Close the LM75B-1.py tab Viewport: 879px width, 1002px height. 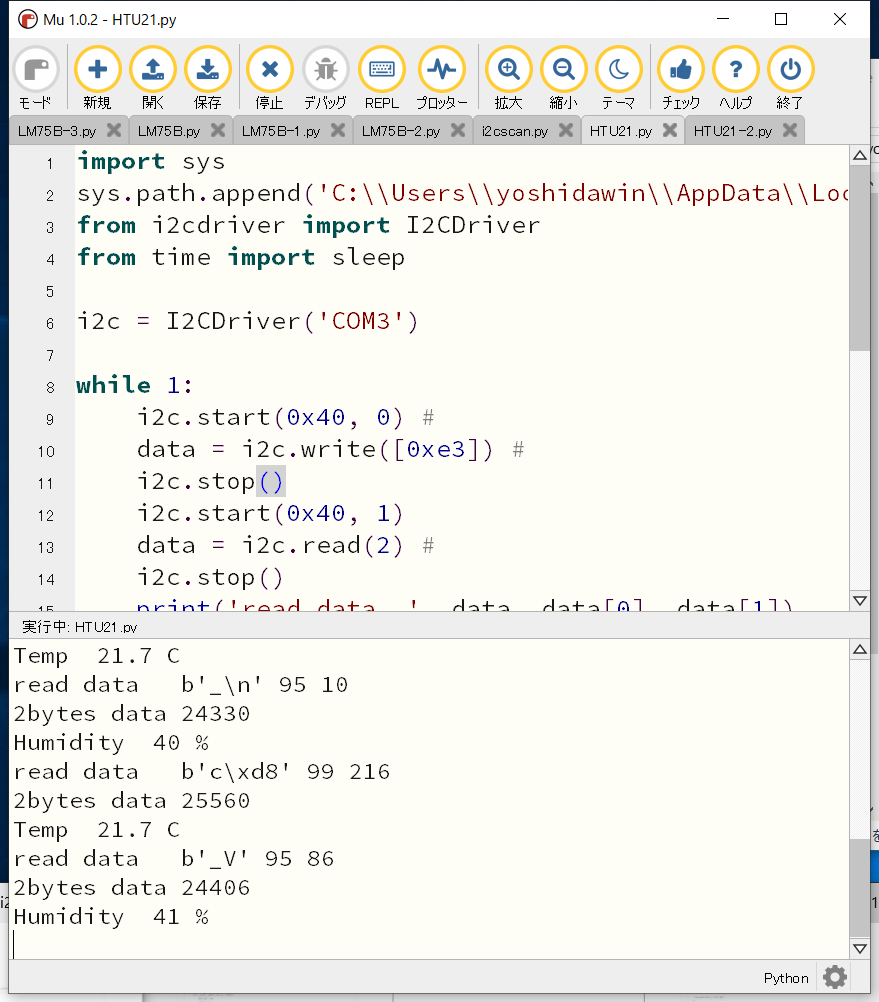(x=338, y=130)
